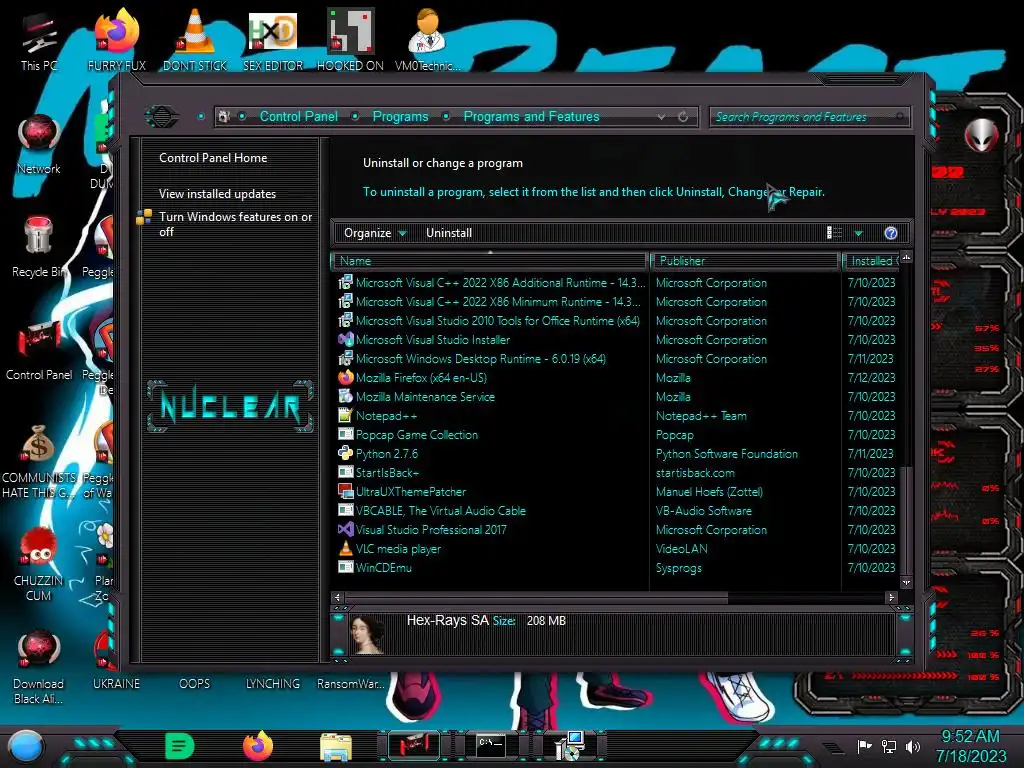Image resolution: width=1024 pixels, height=768 pixels.
Task: Select StartIsBack+ entry
Action: (387, 473)
